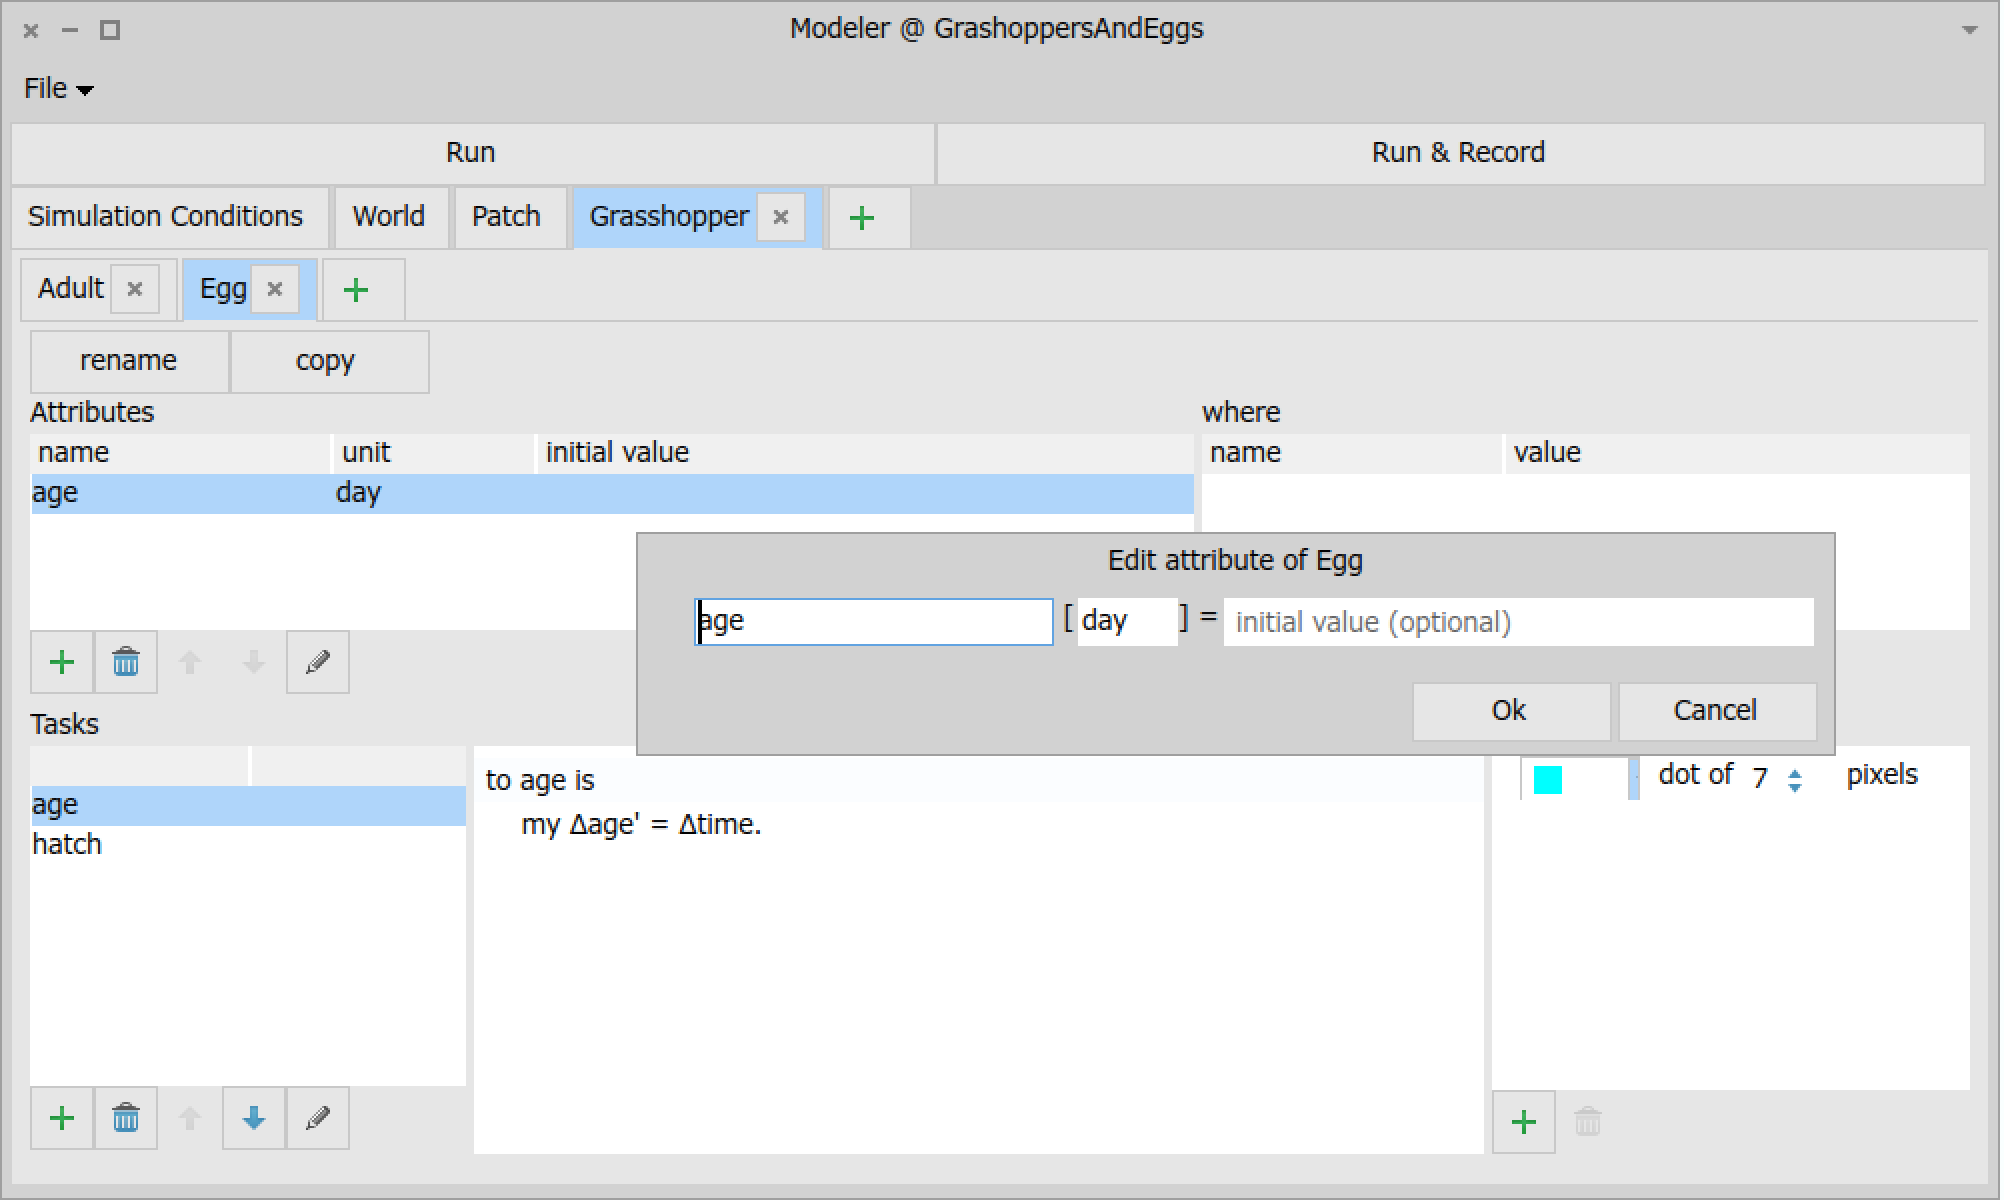Image resolution: width=2004 pixels, height=1200 pixels.
Task: Click the Run & Record button
Action: [x=1459, y=153]
